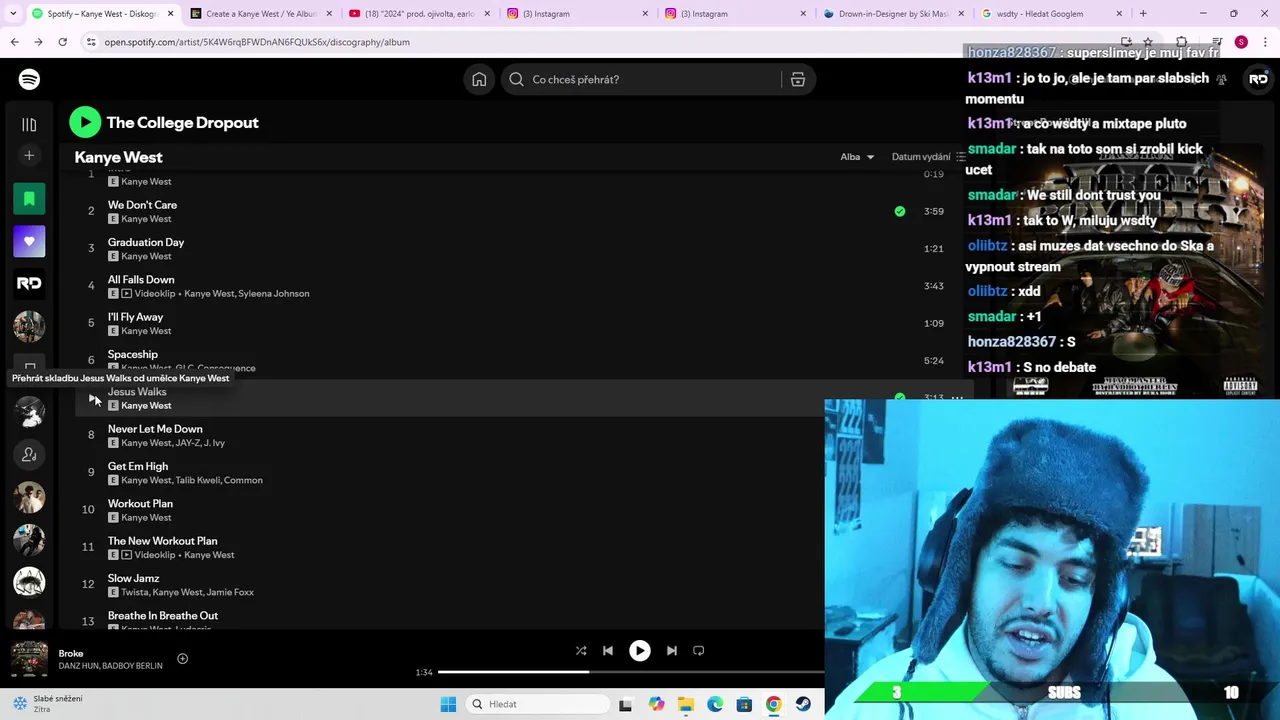Go forward in browser history
Screen dimensions: 1280x720
pyautogui.click(x=38, y=42)
